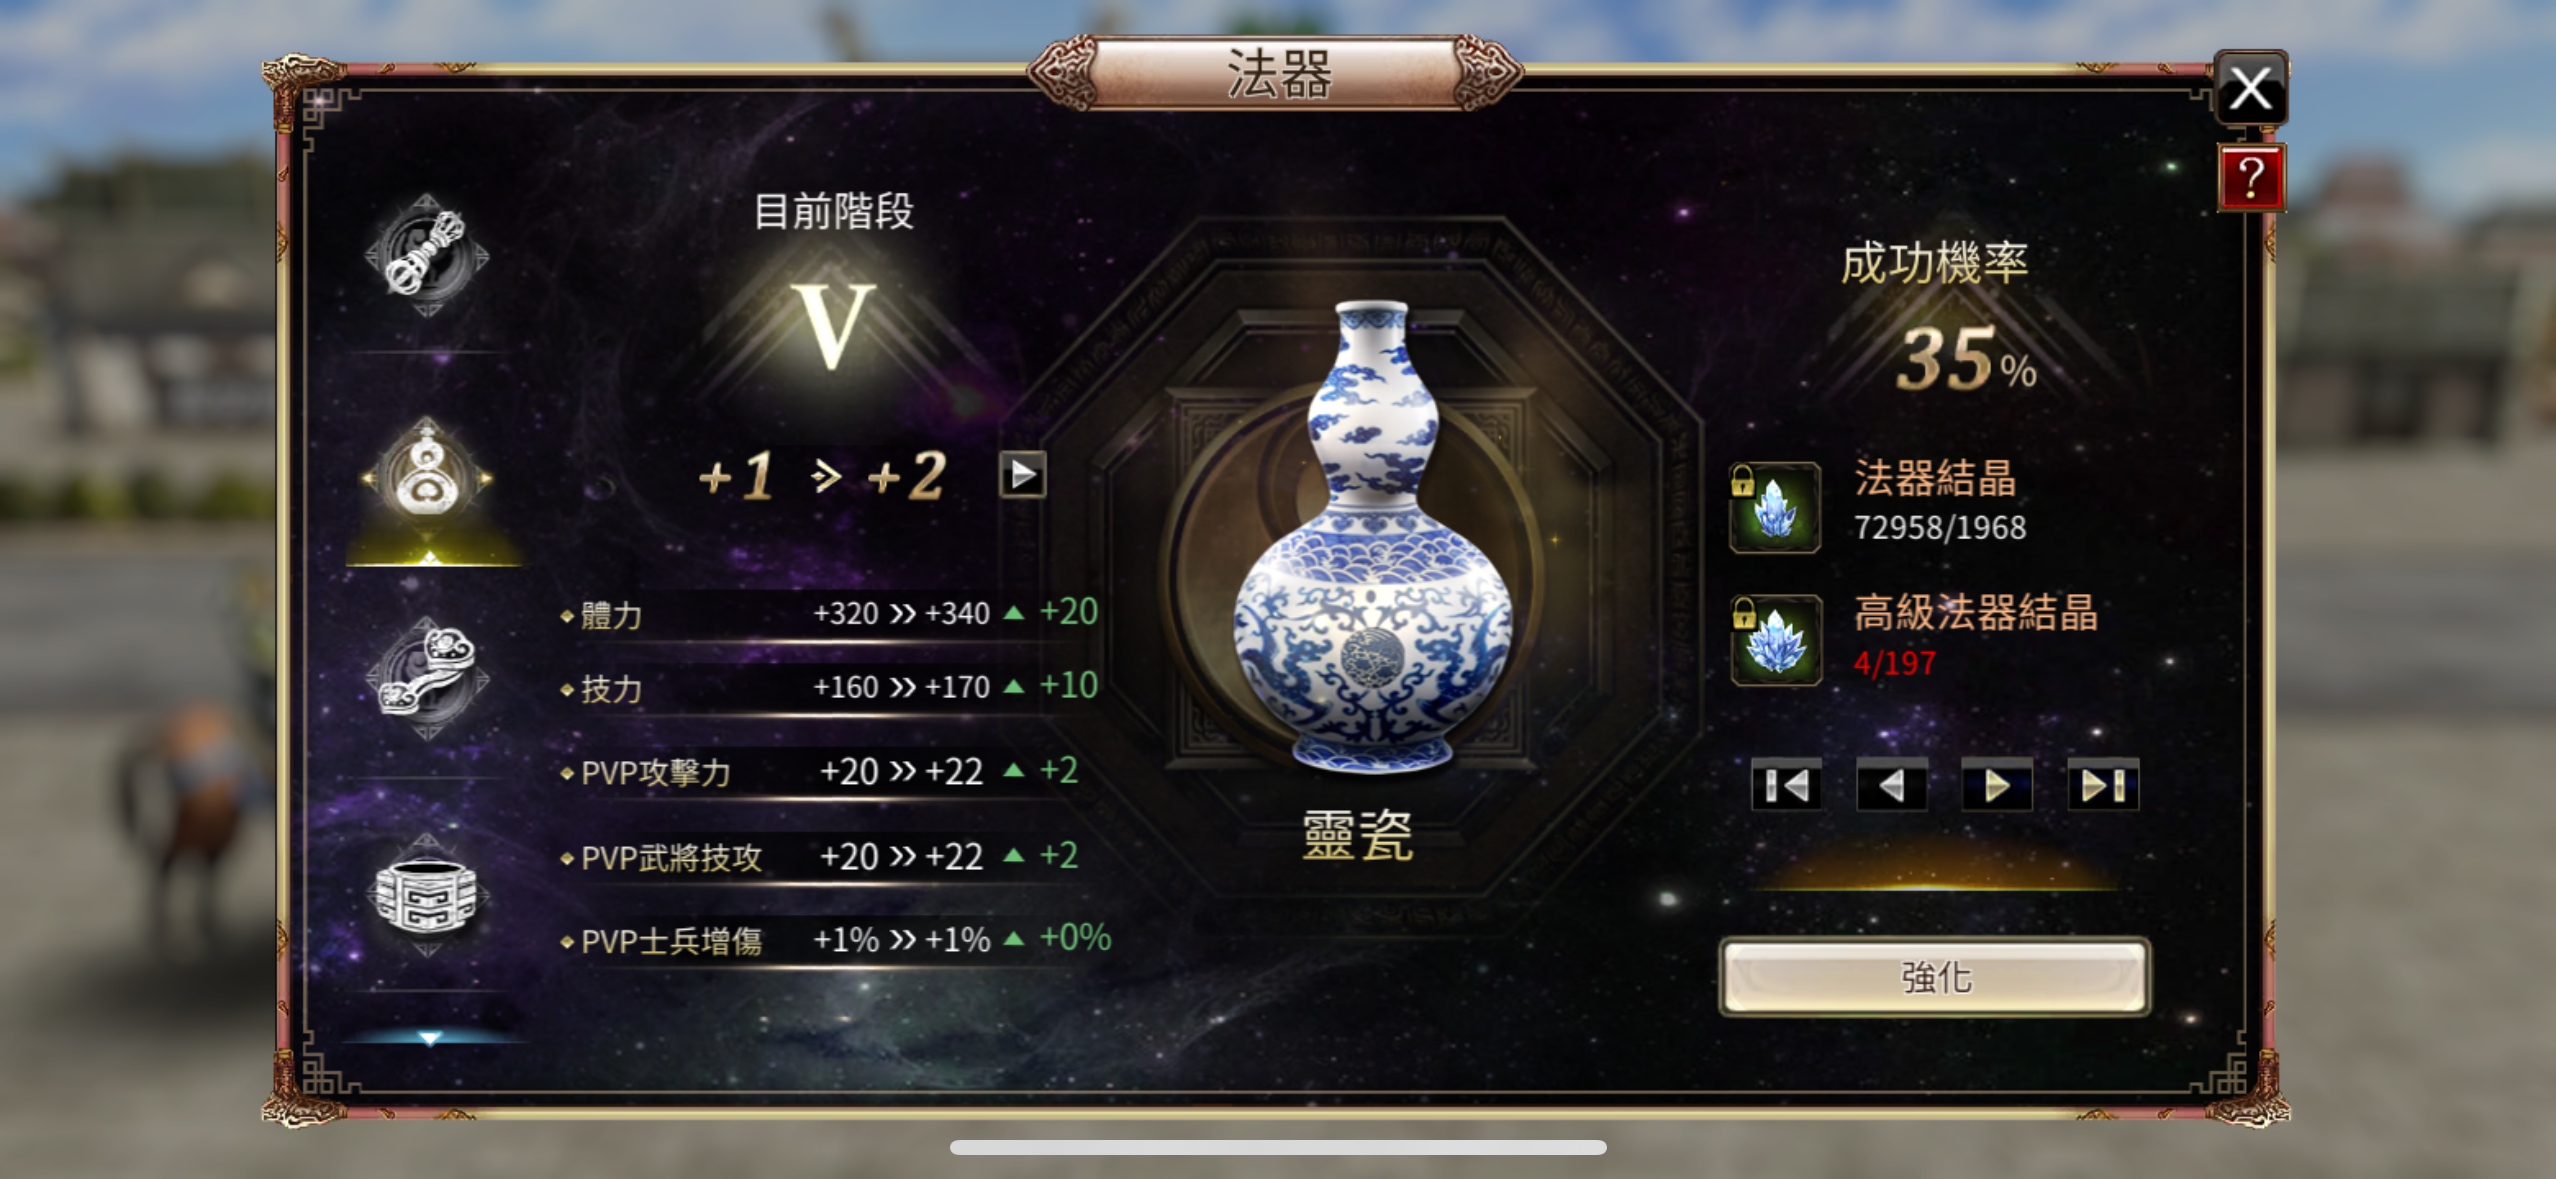Expand stage preview arrow beside +1 > +2
This screenshot has height=1179, width=2556.
tap(1022, 474)
